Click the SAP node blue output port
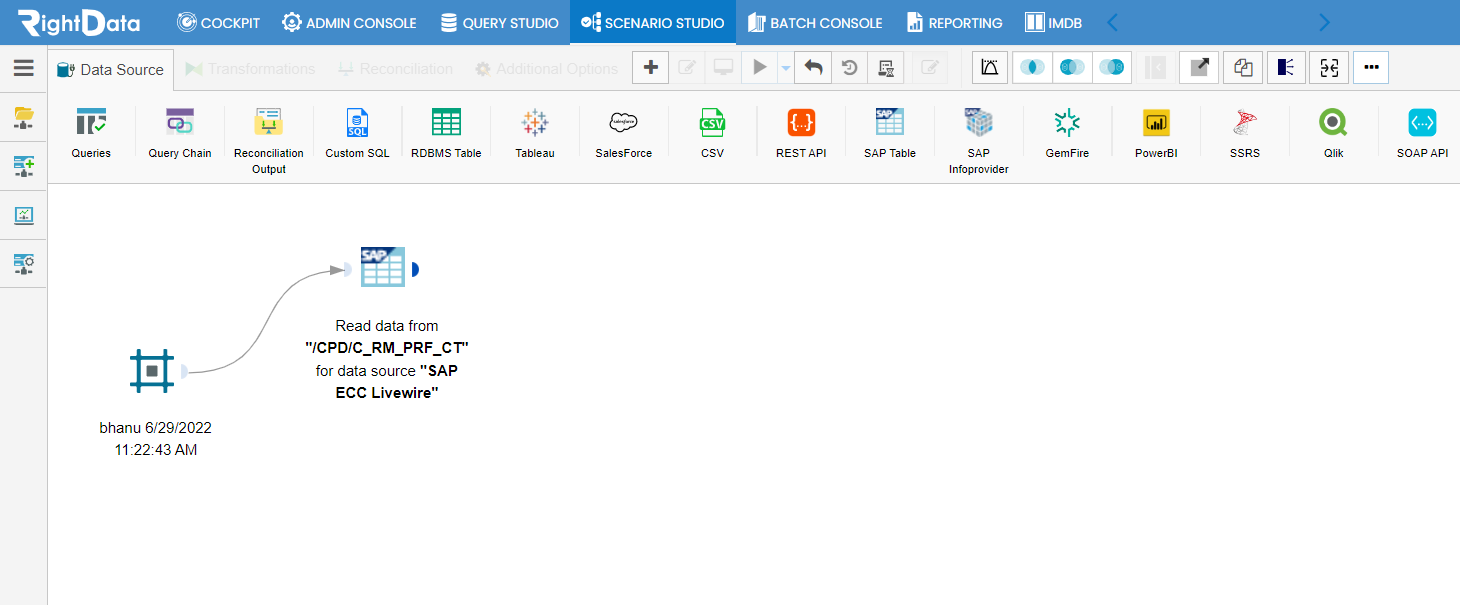1460x605 pixels. (x=414, y=269)
